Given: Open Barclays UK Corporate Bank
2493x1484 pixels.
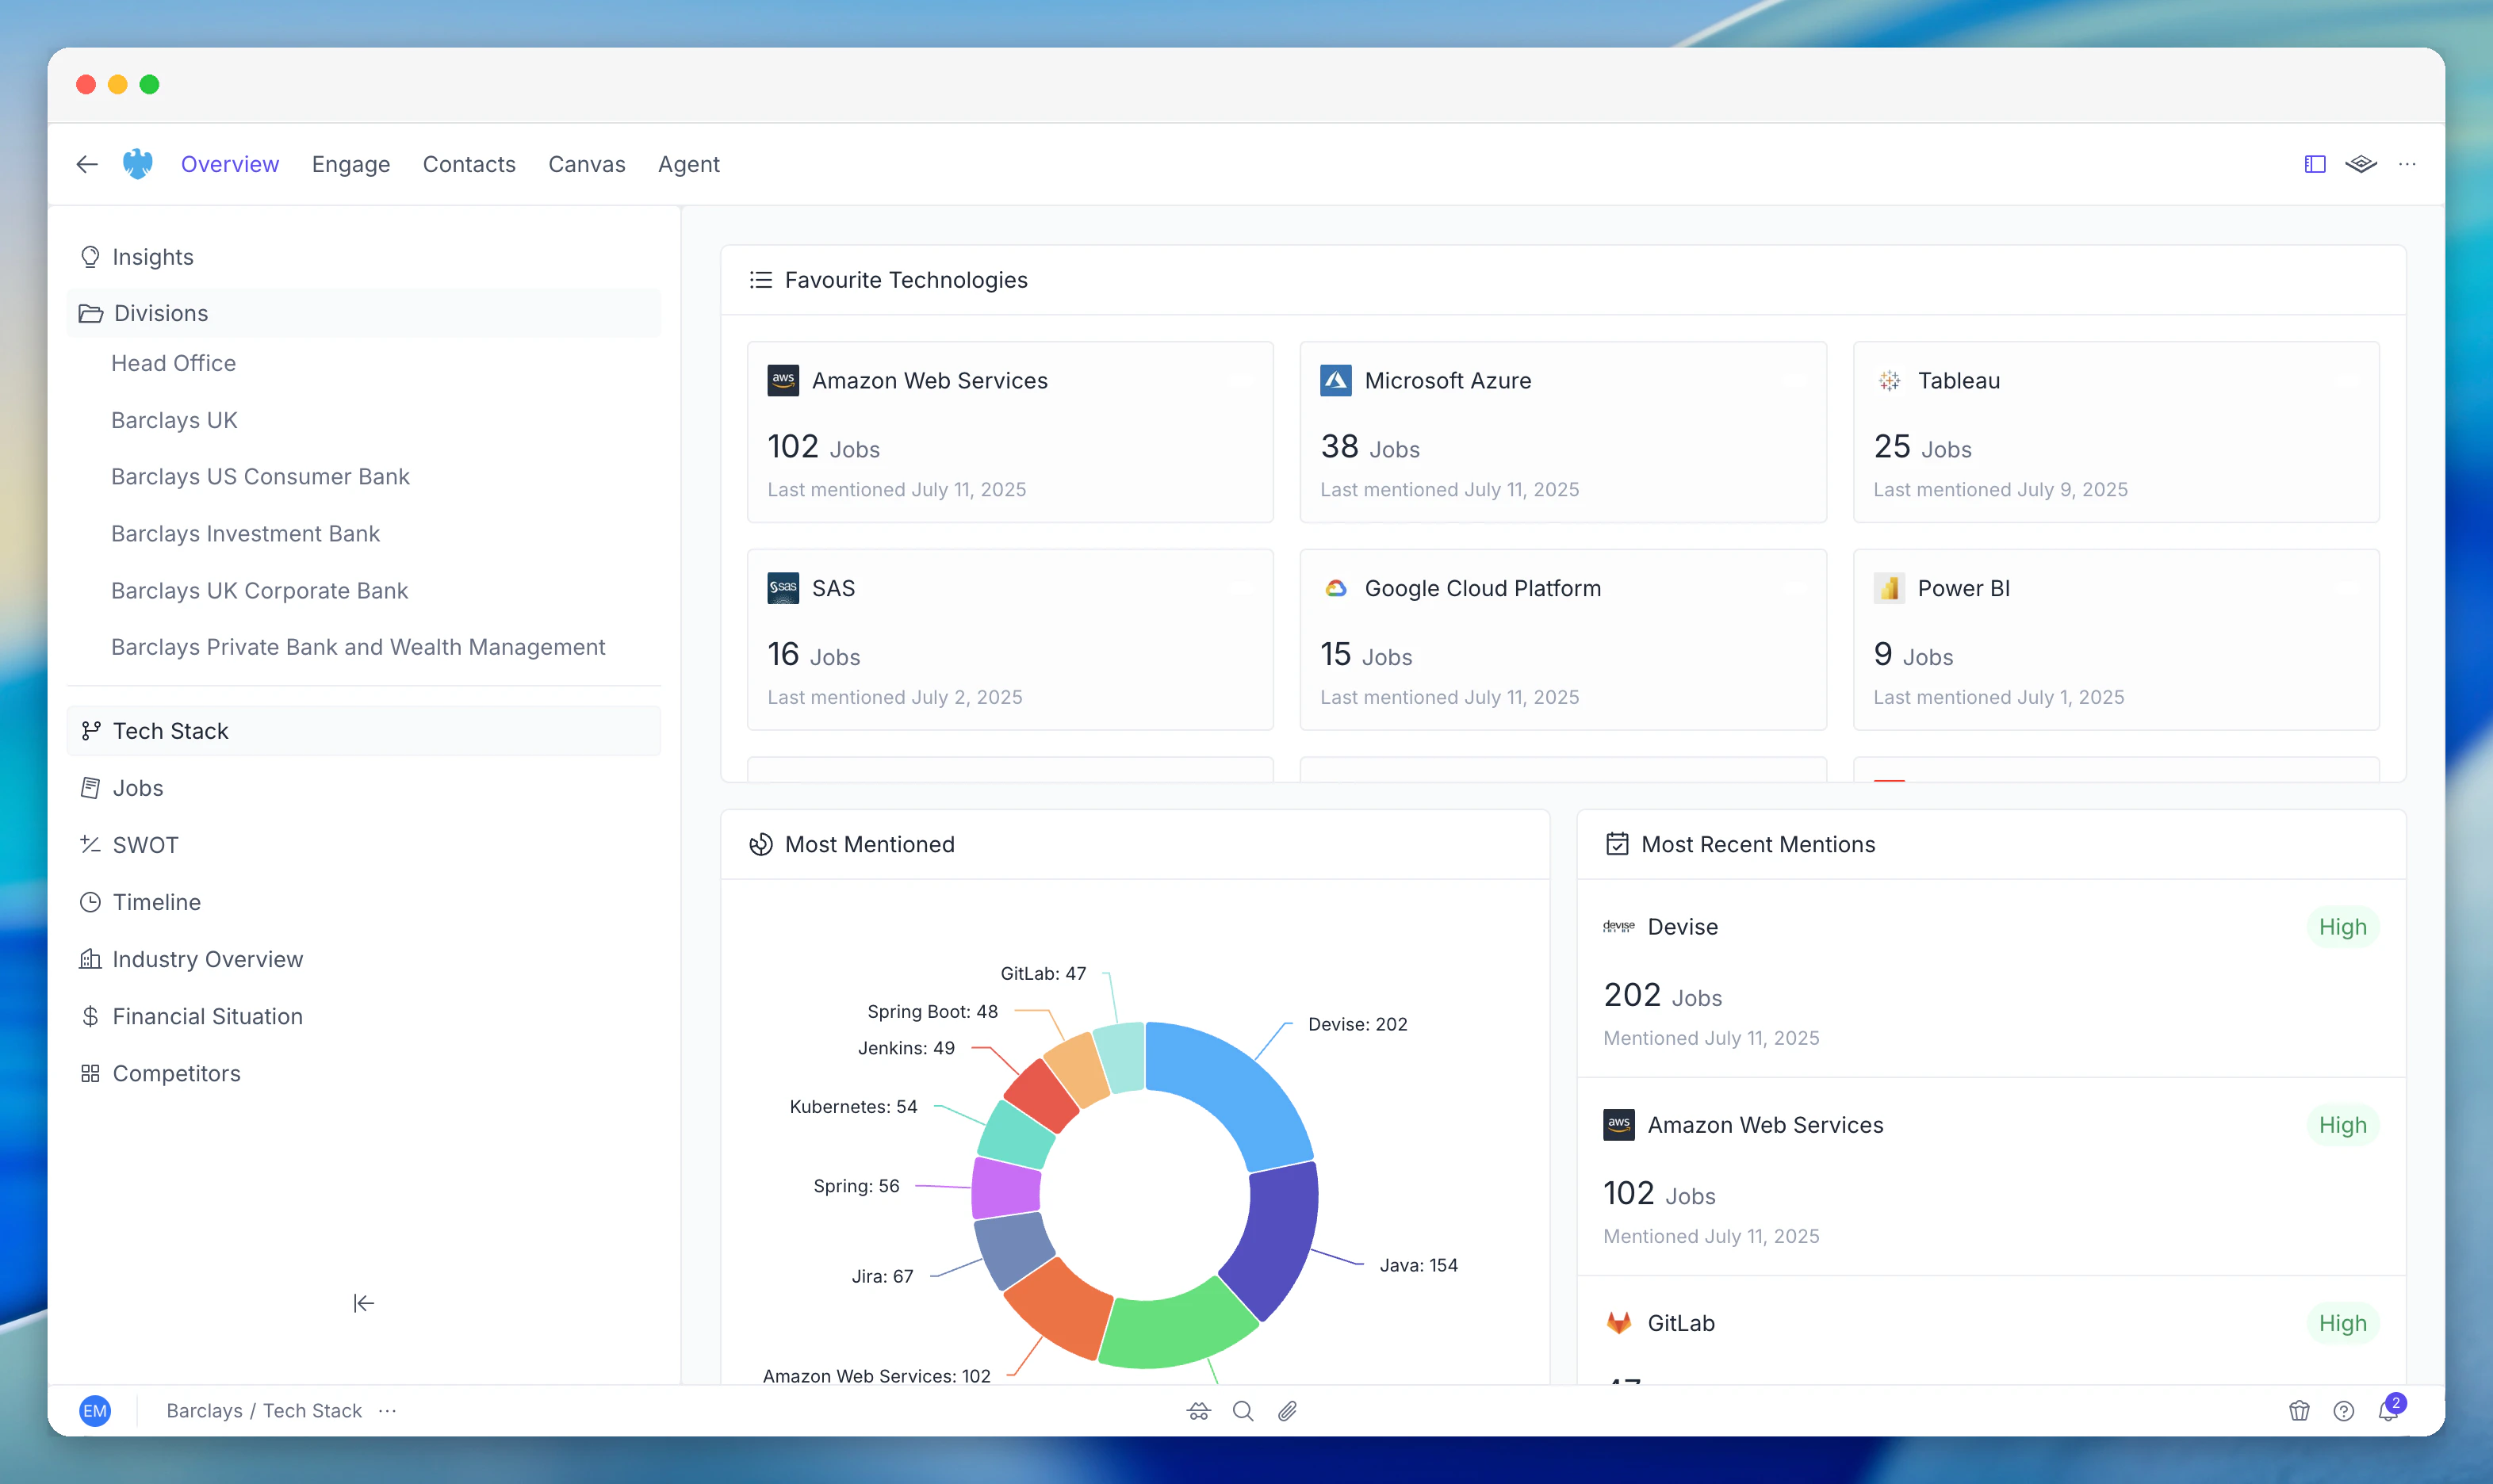Looking at the screenshot, I should [x=260, y=591].
